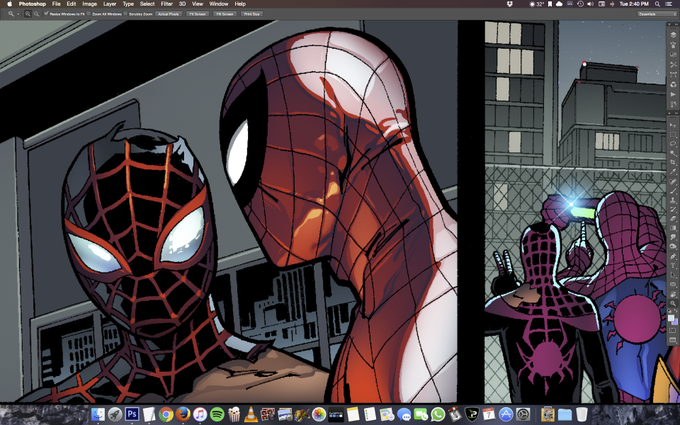Open the View menu
Screen dimensions: 680x425
197,4
